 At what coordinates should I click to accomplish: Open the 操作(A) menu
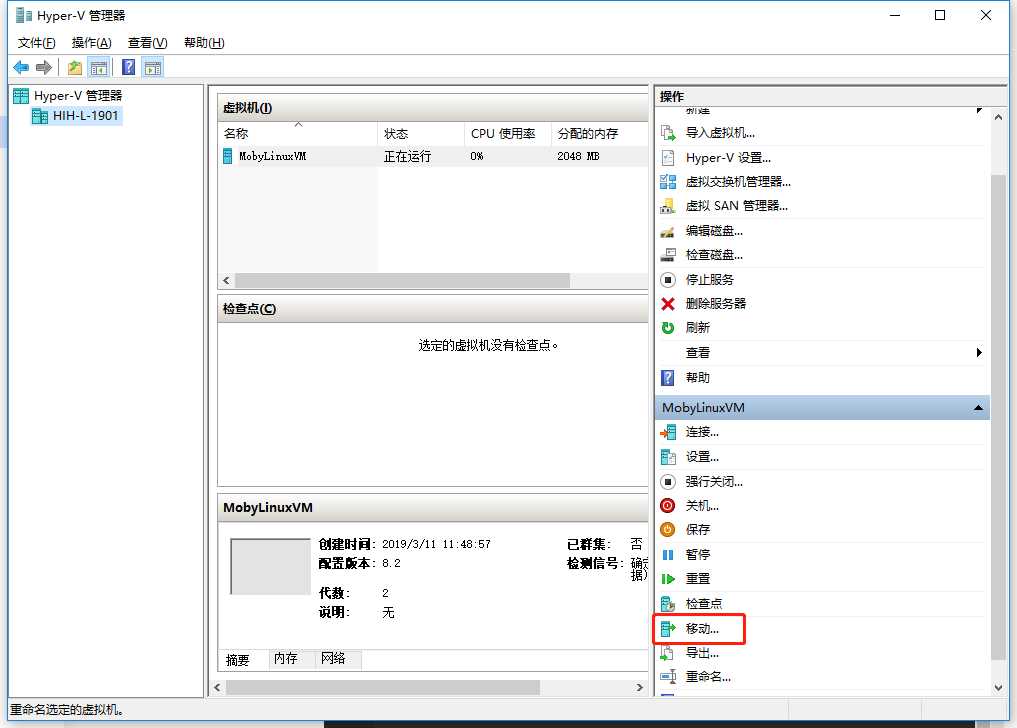click(91, 43)
